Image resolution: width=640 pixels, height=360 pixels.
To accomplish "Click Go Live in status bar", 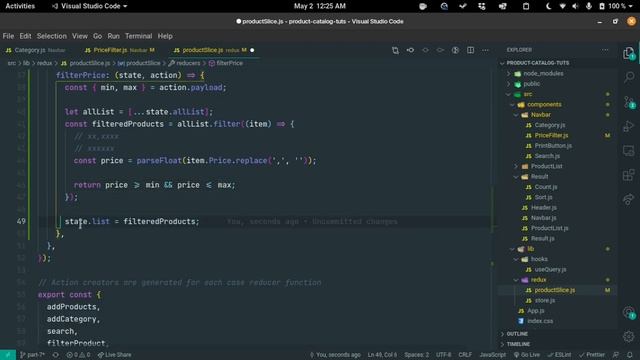I will [x=527, y=355].
